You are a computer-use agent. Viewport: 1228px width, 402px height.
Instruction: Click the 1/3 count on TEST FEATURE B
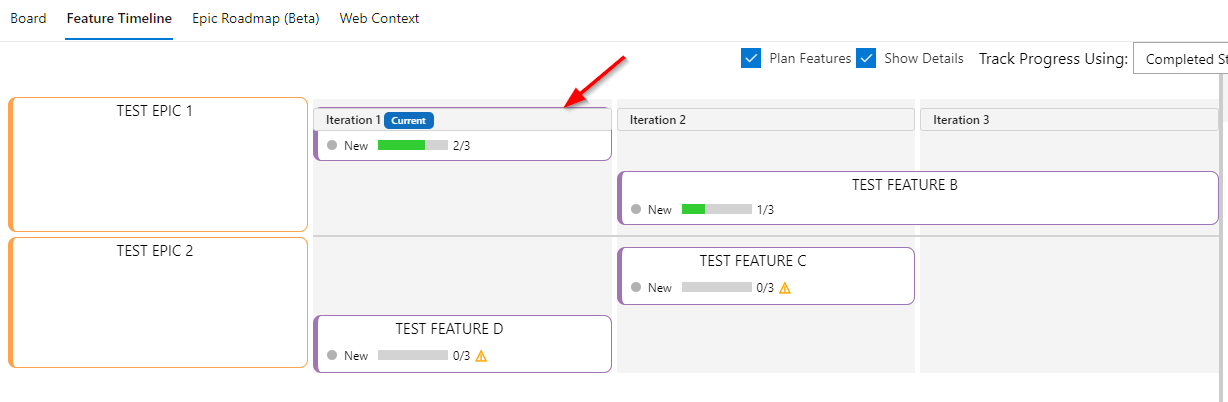pyautogui.click(x=765, y=210)
